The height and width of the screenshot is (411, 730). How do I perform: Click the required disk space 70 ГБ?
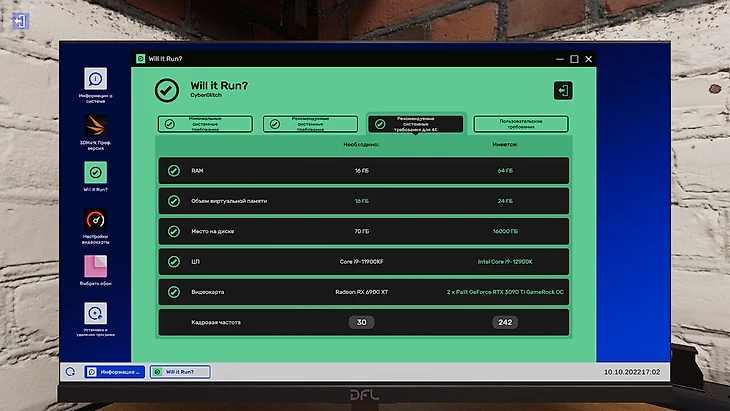362,231
